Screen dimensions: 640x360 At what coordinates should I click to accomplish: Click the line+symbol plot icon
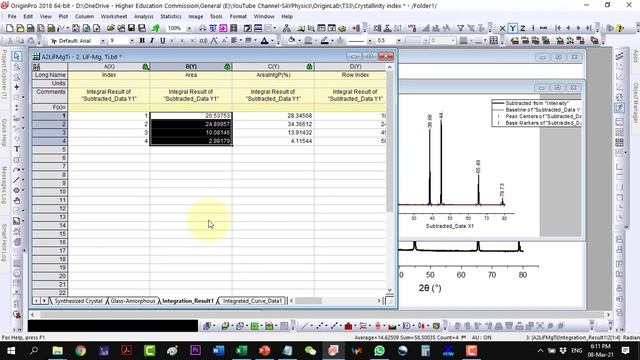pyautogui.click(x=334, y=326)
